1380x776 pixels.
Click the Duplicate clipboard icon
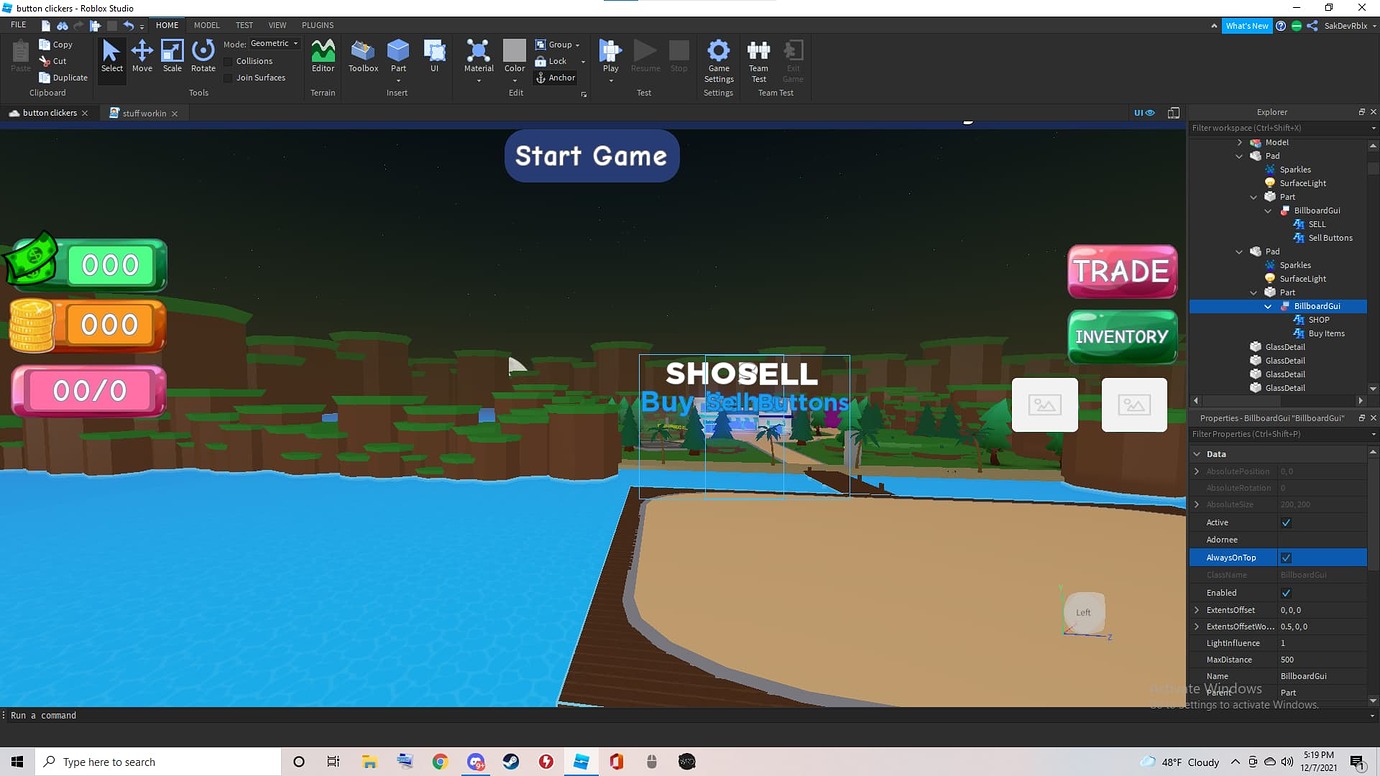(x=44, y=77)
